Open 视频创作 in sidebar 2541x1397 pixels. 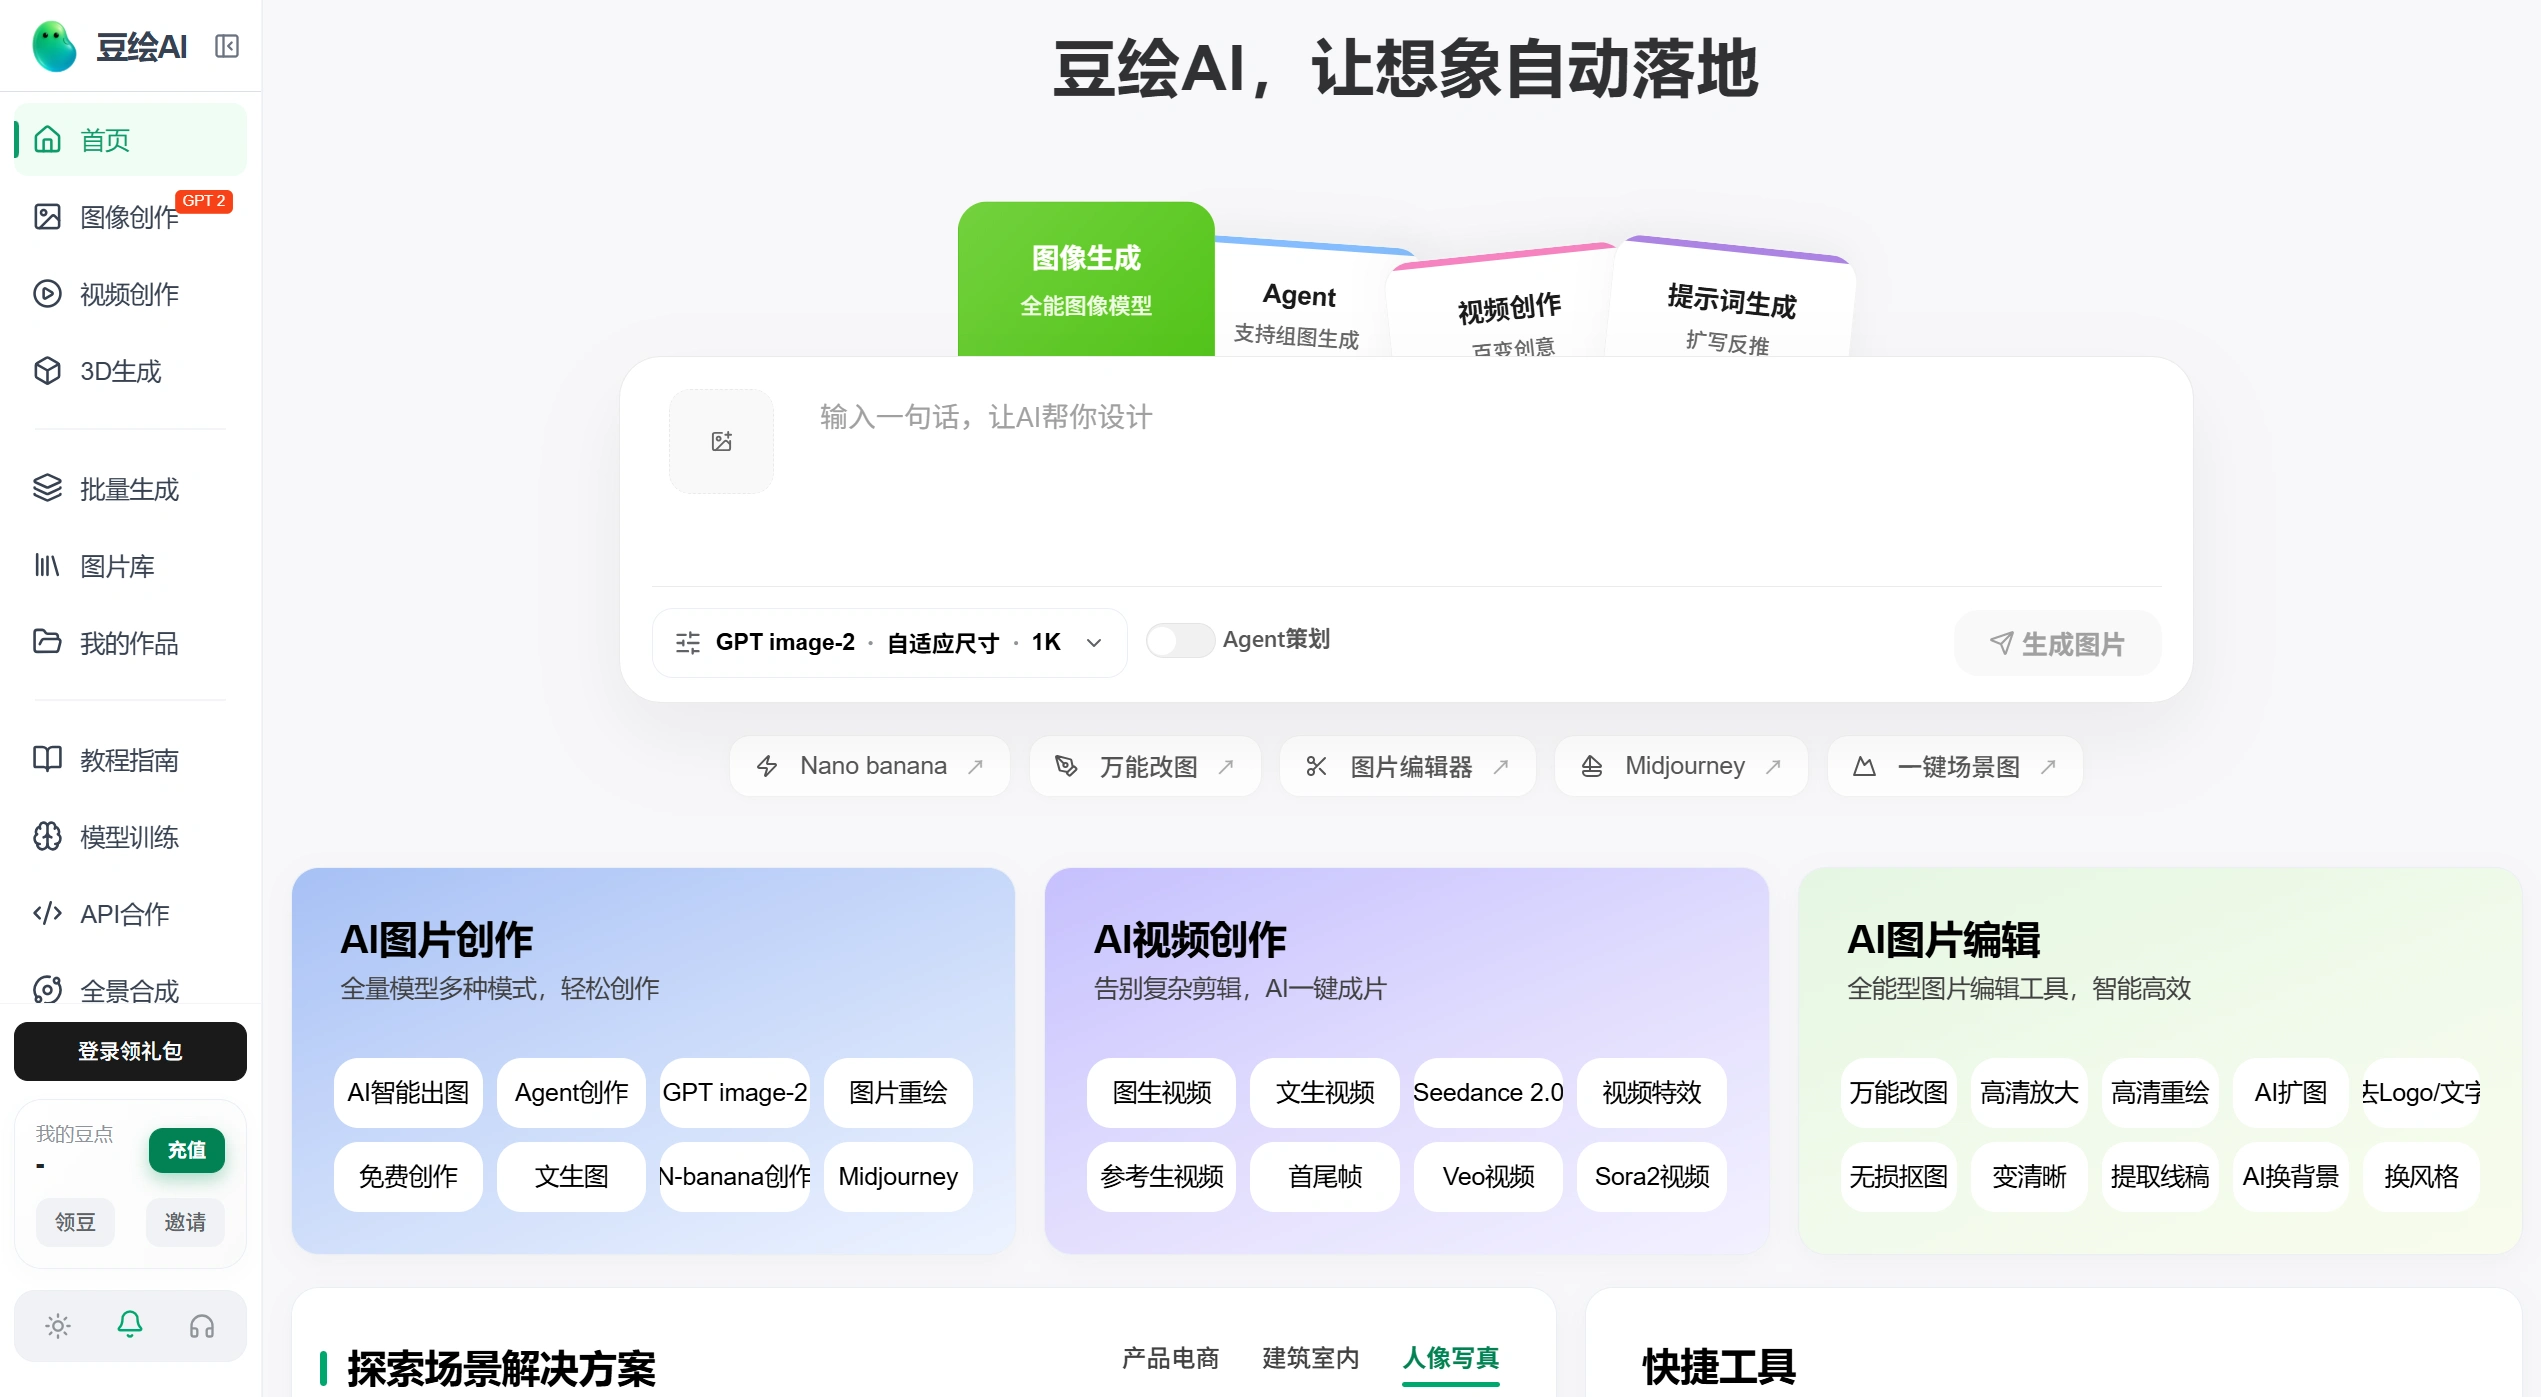130,294
